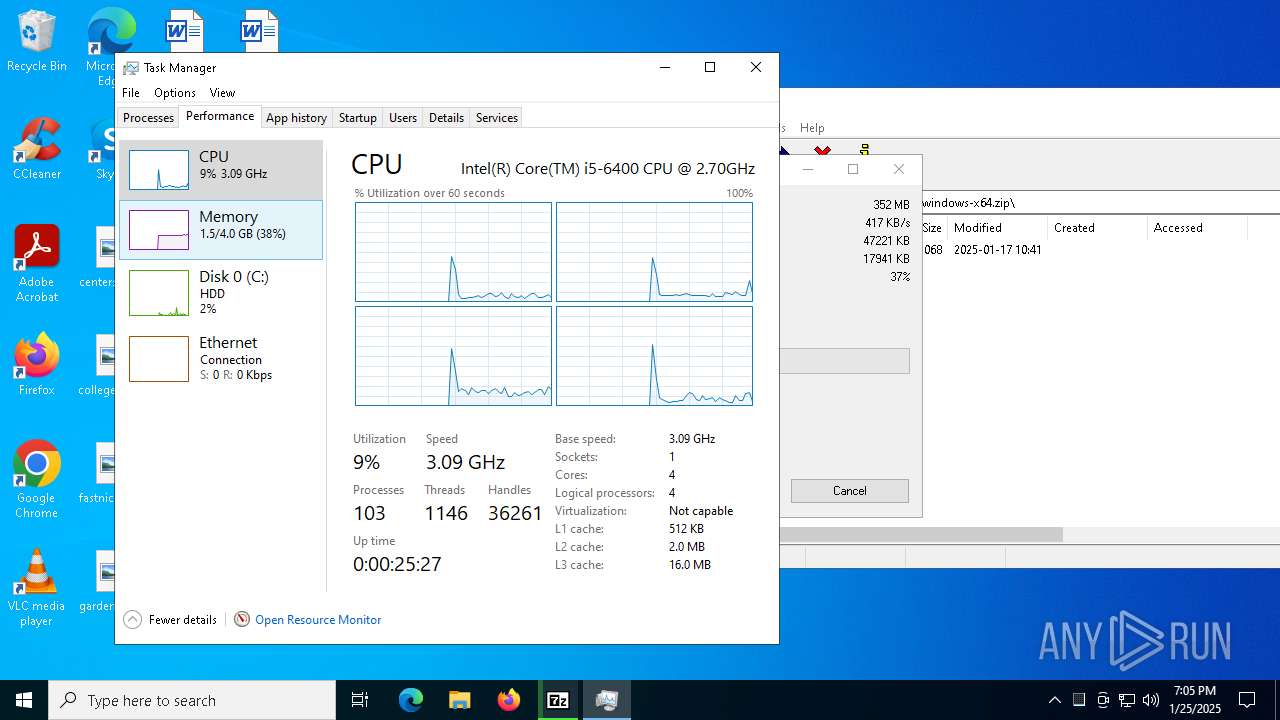Click the Resource Monitor icon
This screenshot has height=720, width=1280.
242,620
